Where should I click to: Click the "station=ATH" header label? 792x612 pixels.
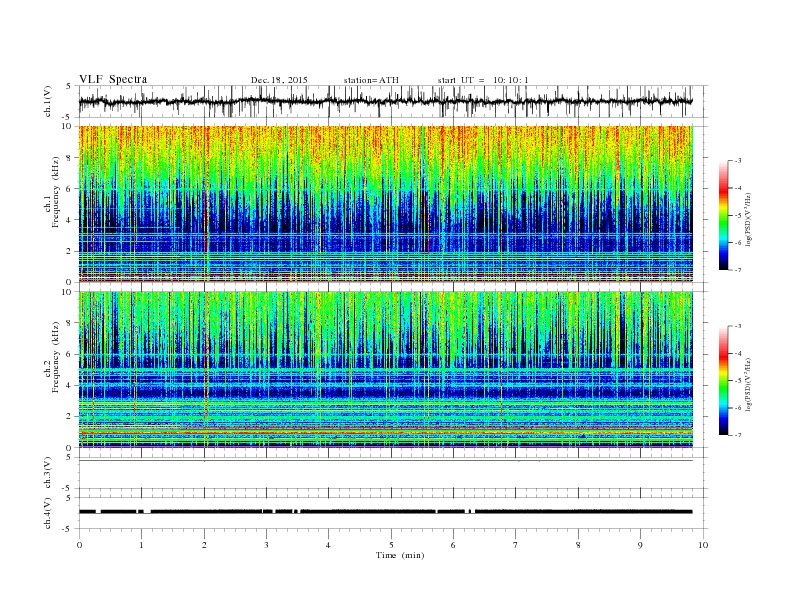[x=371, y=80]
